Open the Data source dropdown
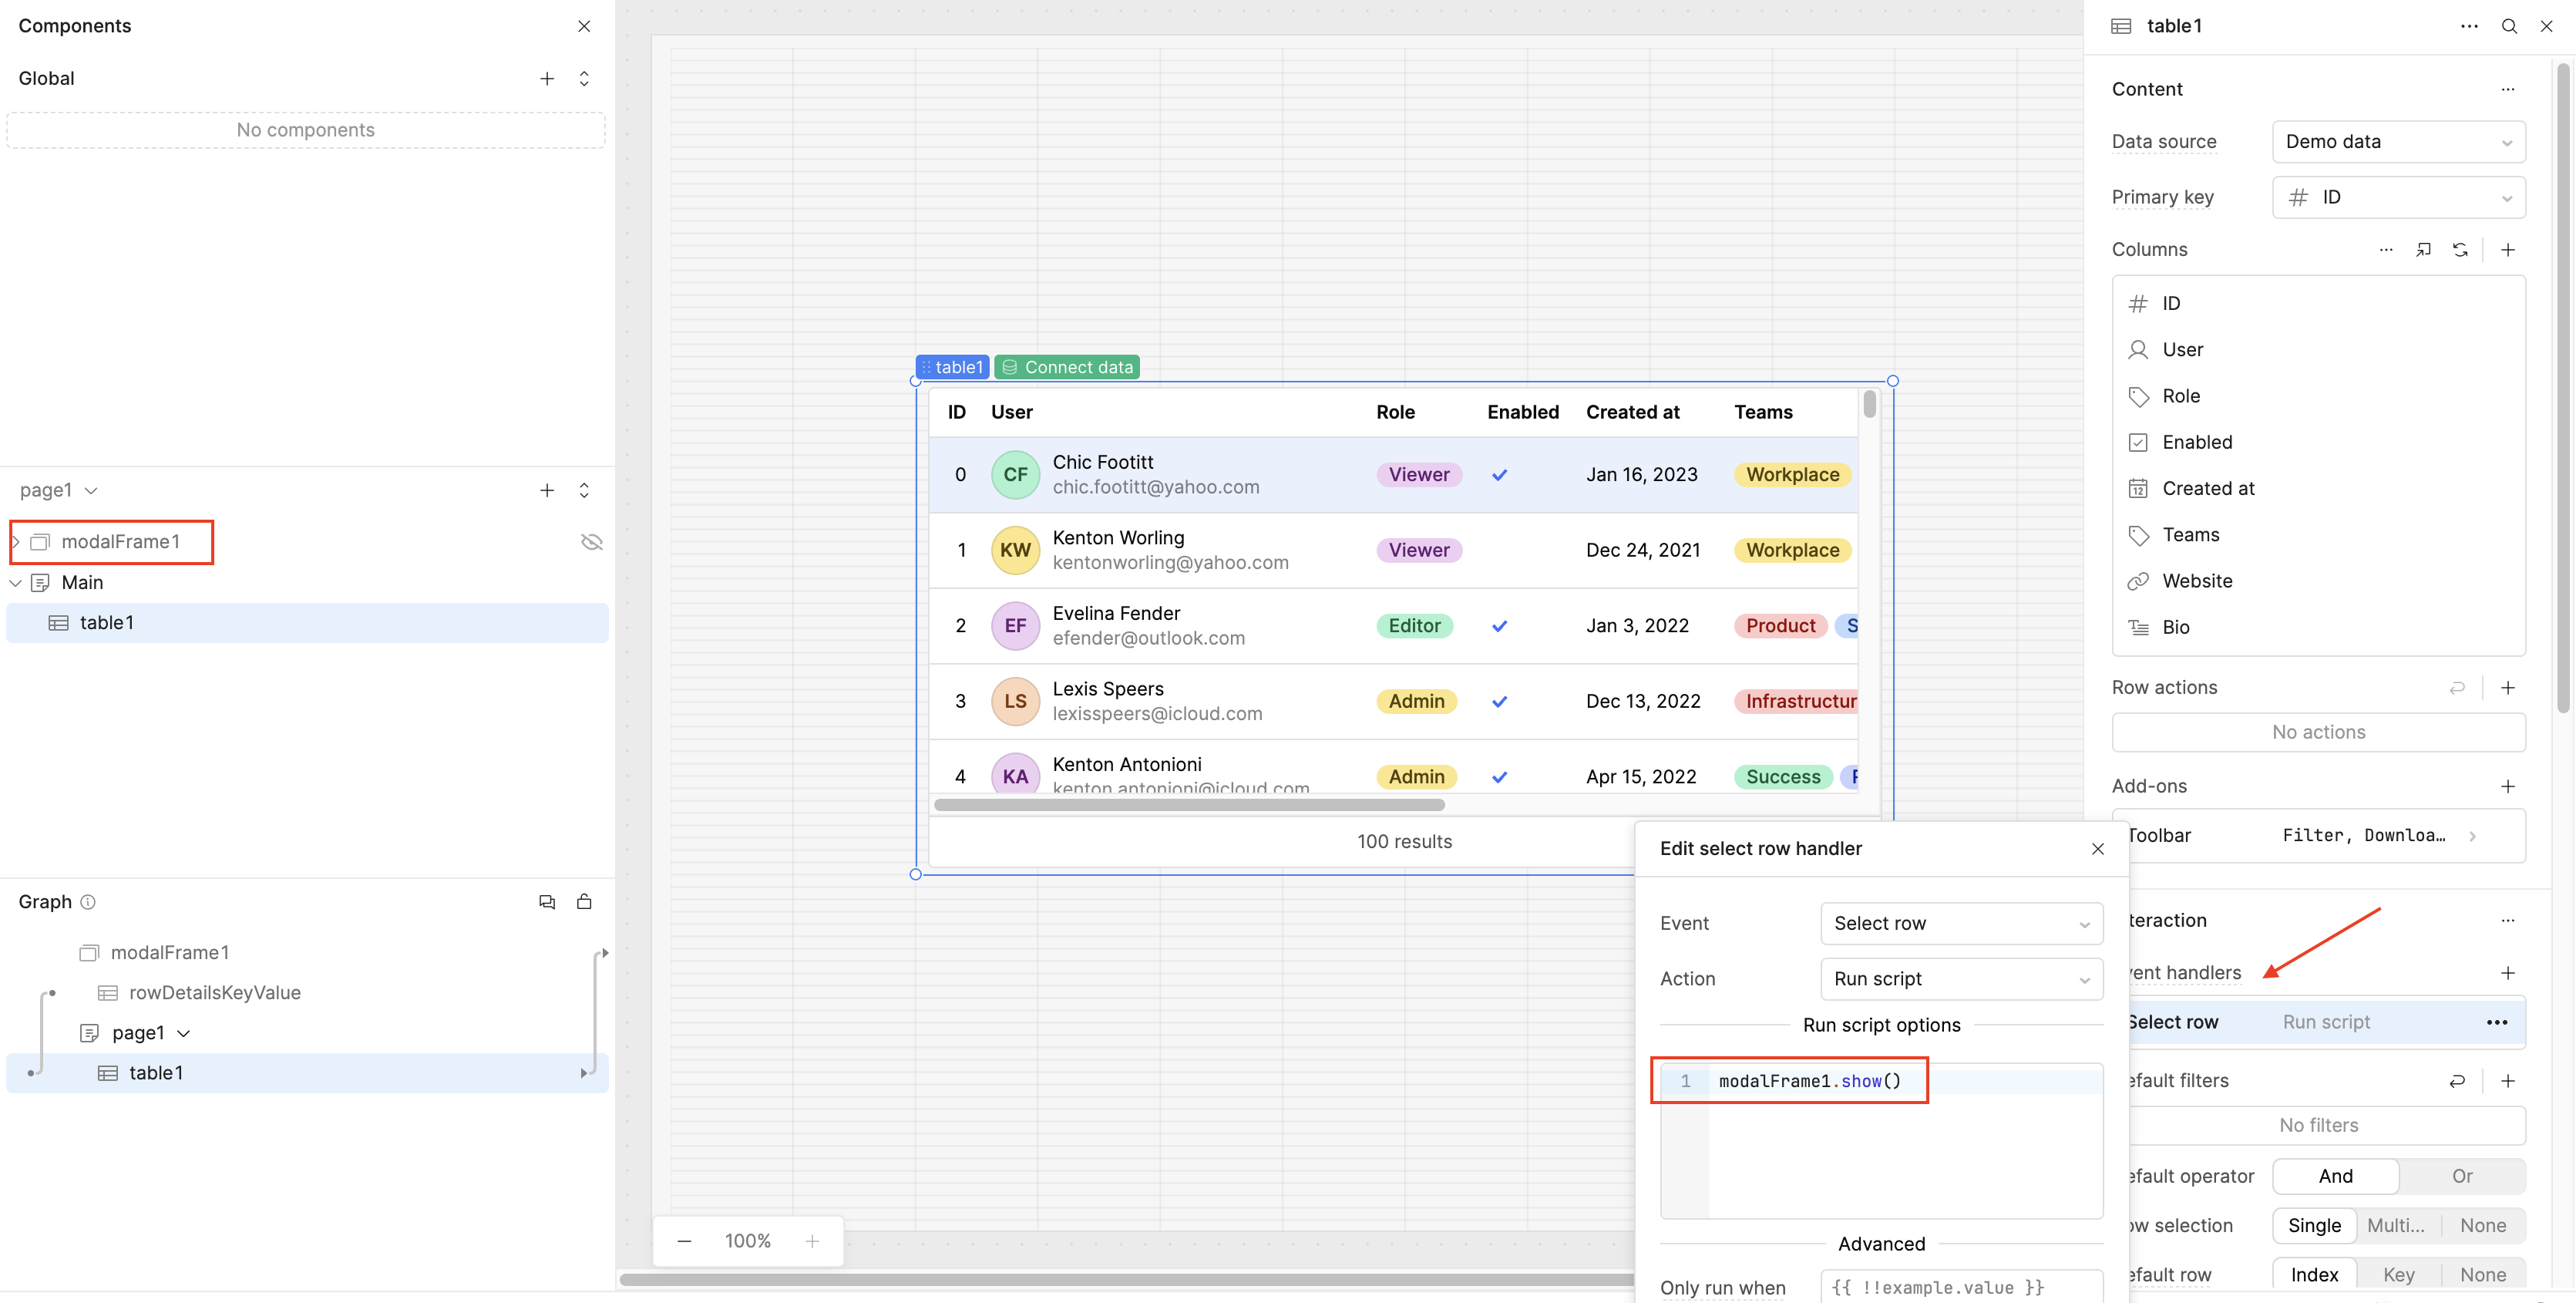2576x1303 pixels. pos(2398,142)
